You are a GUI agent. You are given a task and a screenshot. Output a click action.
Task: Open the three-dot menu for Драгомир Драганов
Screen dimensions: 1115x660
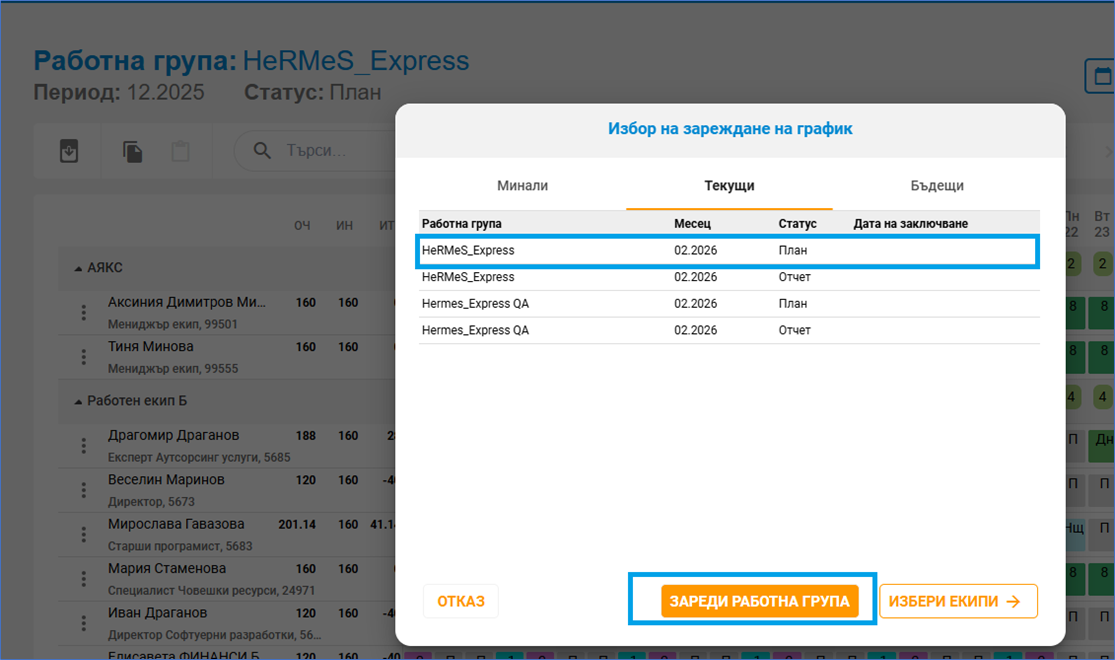(84, 445)
